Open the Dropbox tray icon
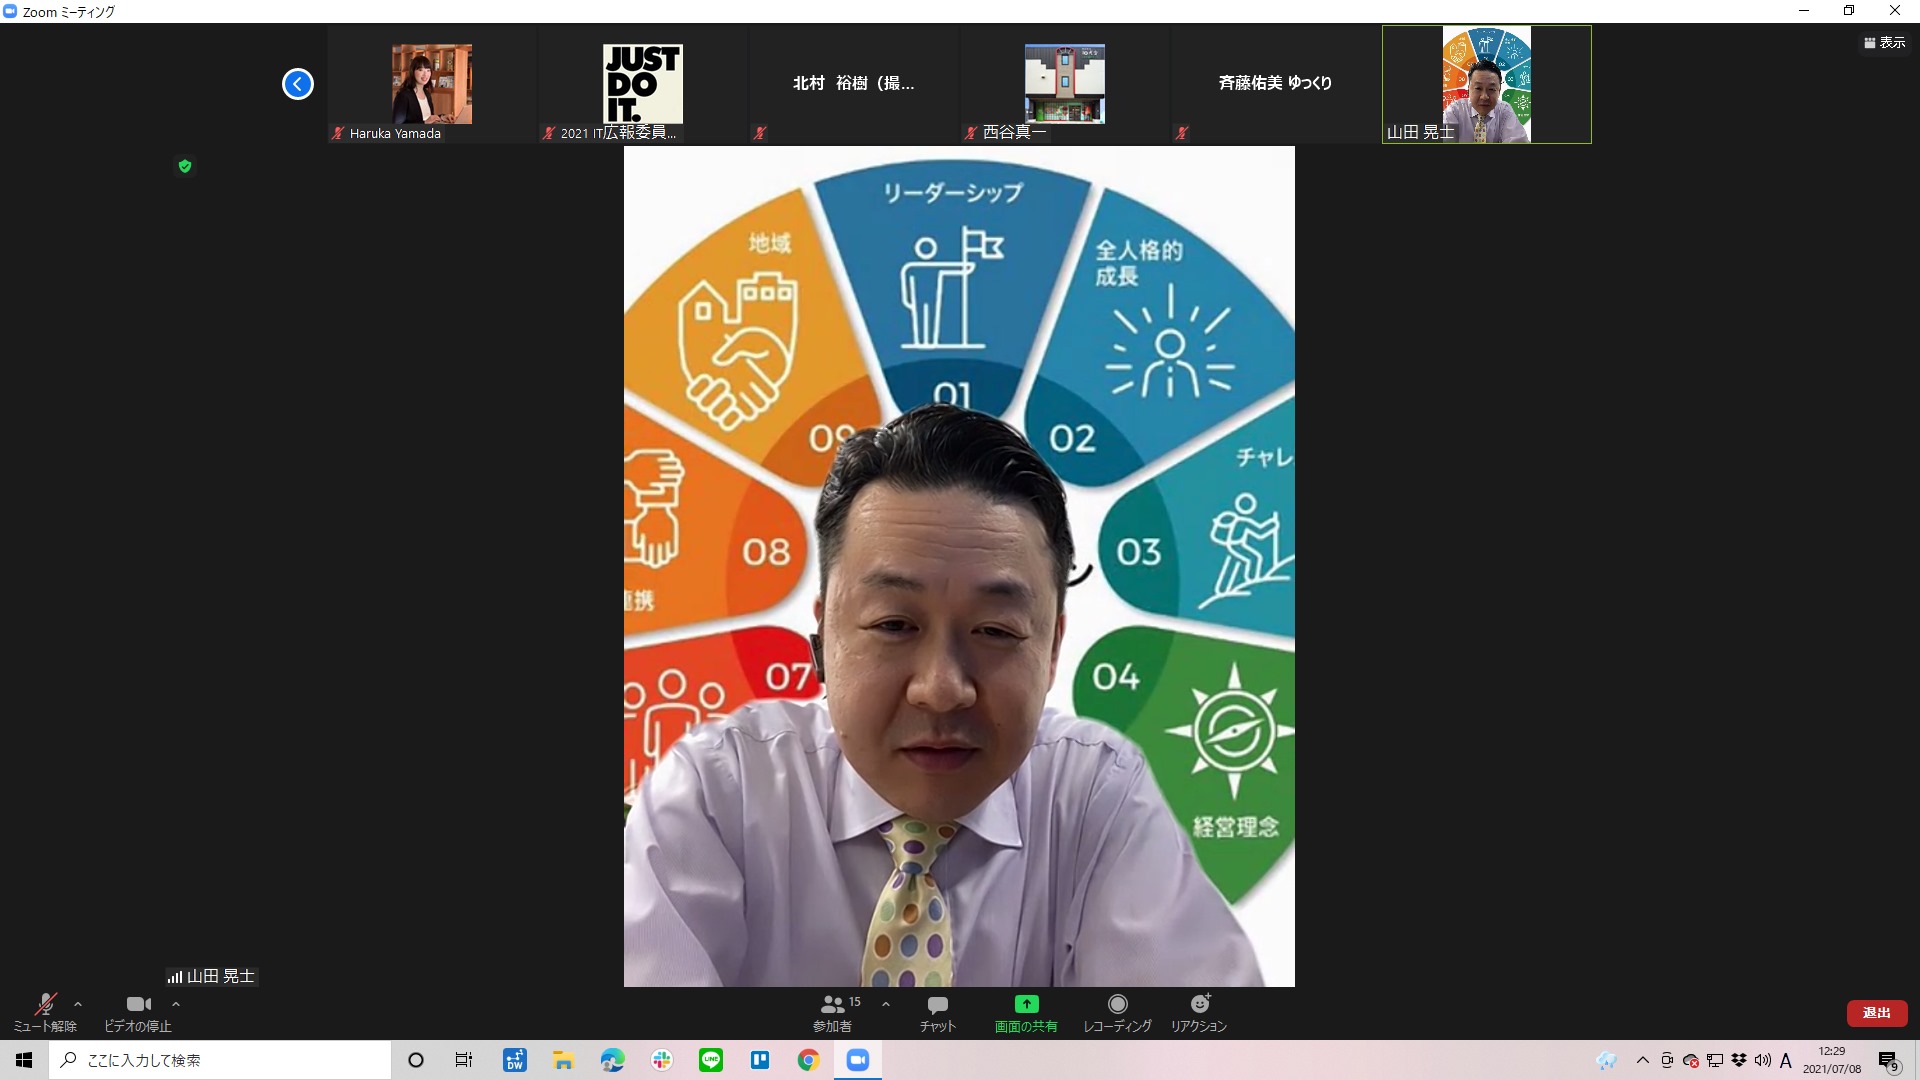1920x1080 pixels. (x=1739, y=1060)
